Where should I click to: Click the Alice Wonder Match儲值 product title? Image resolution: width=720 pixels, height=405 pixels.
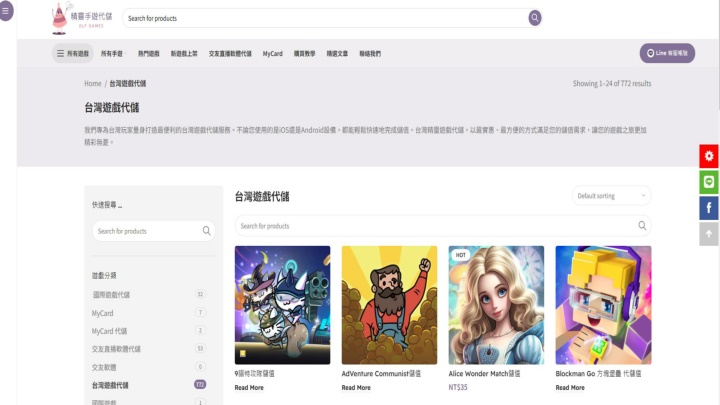pos(484,374)
